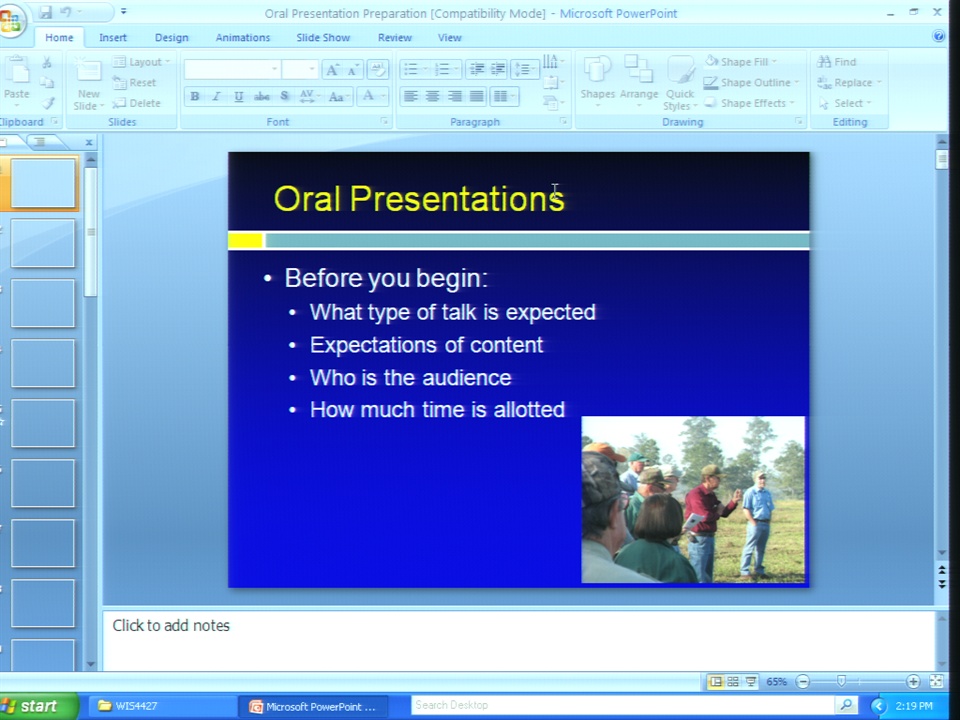The height and width of the screenshot is (720, 960).
Task: Click the Bullets list icon
Action: pos(411,69)
